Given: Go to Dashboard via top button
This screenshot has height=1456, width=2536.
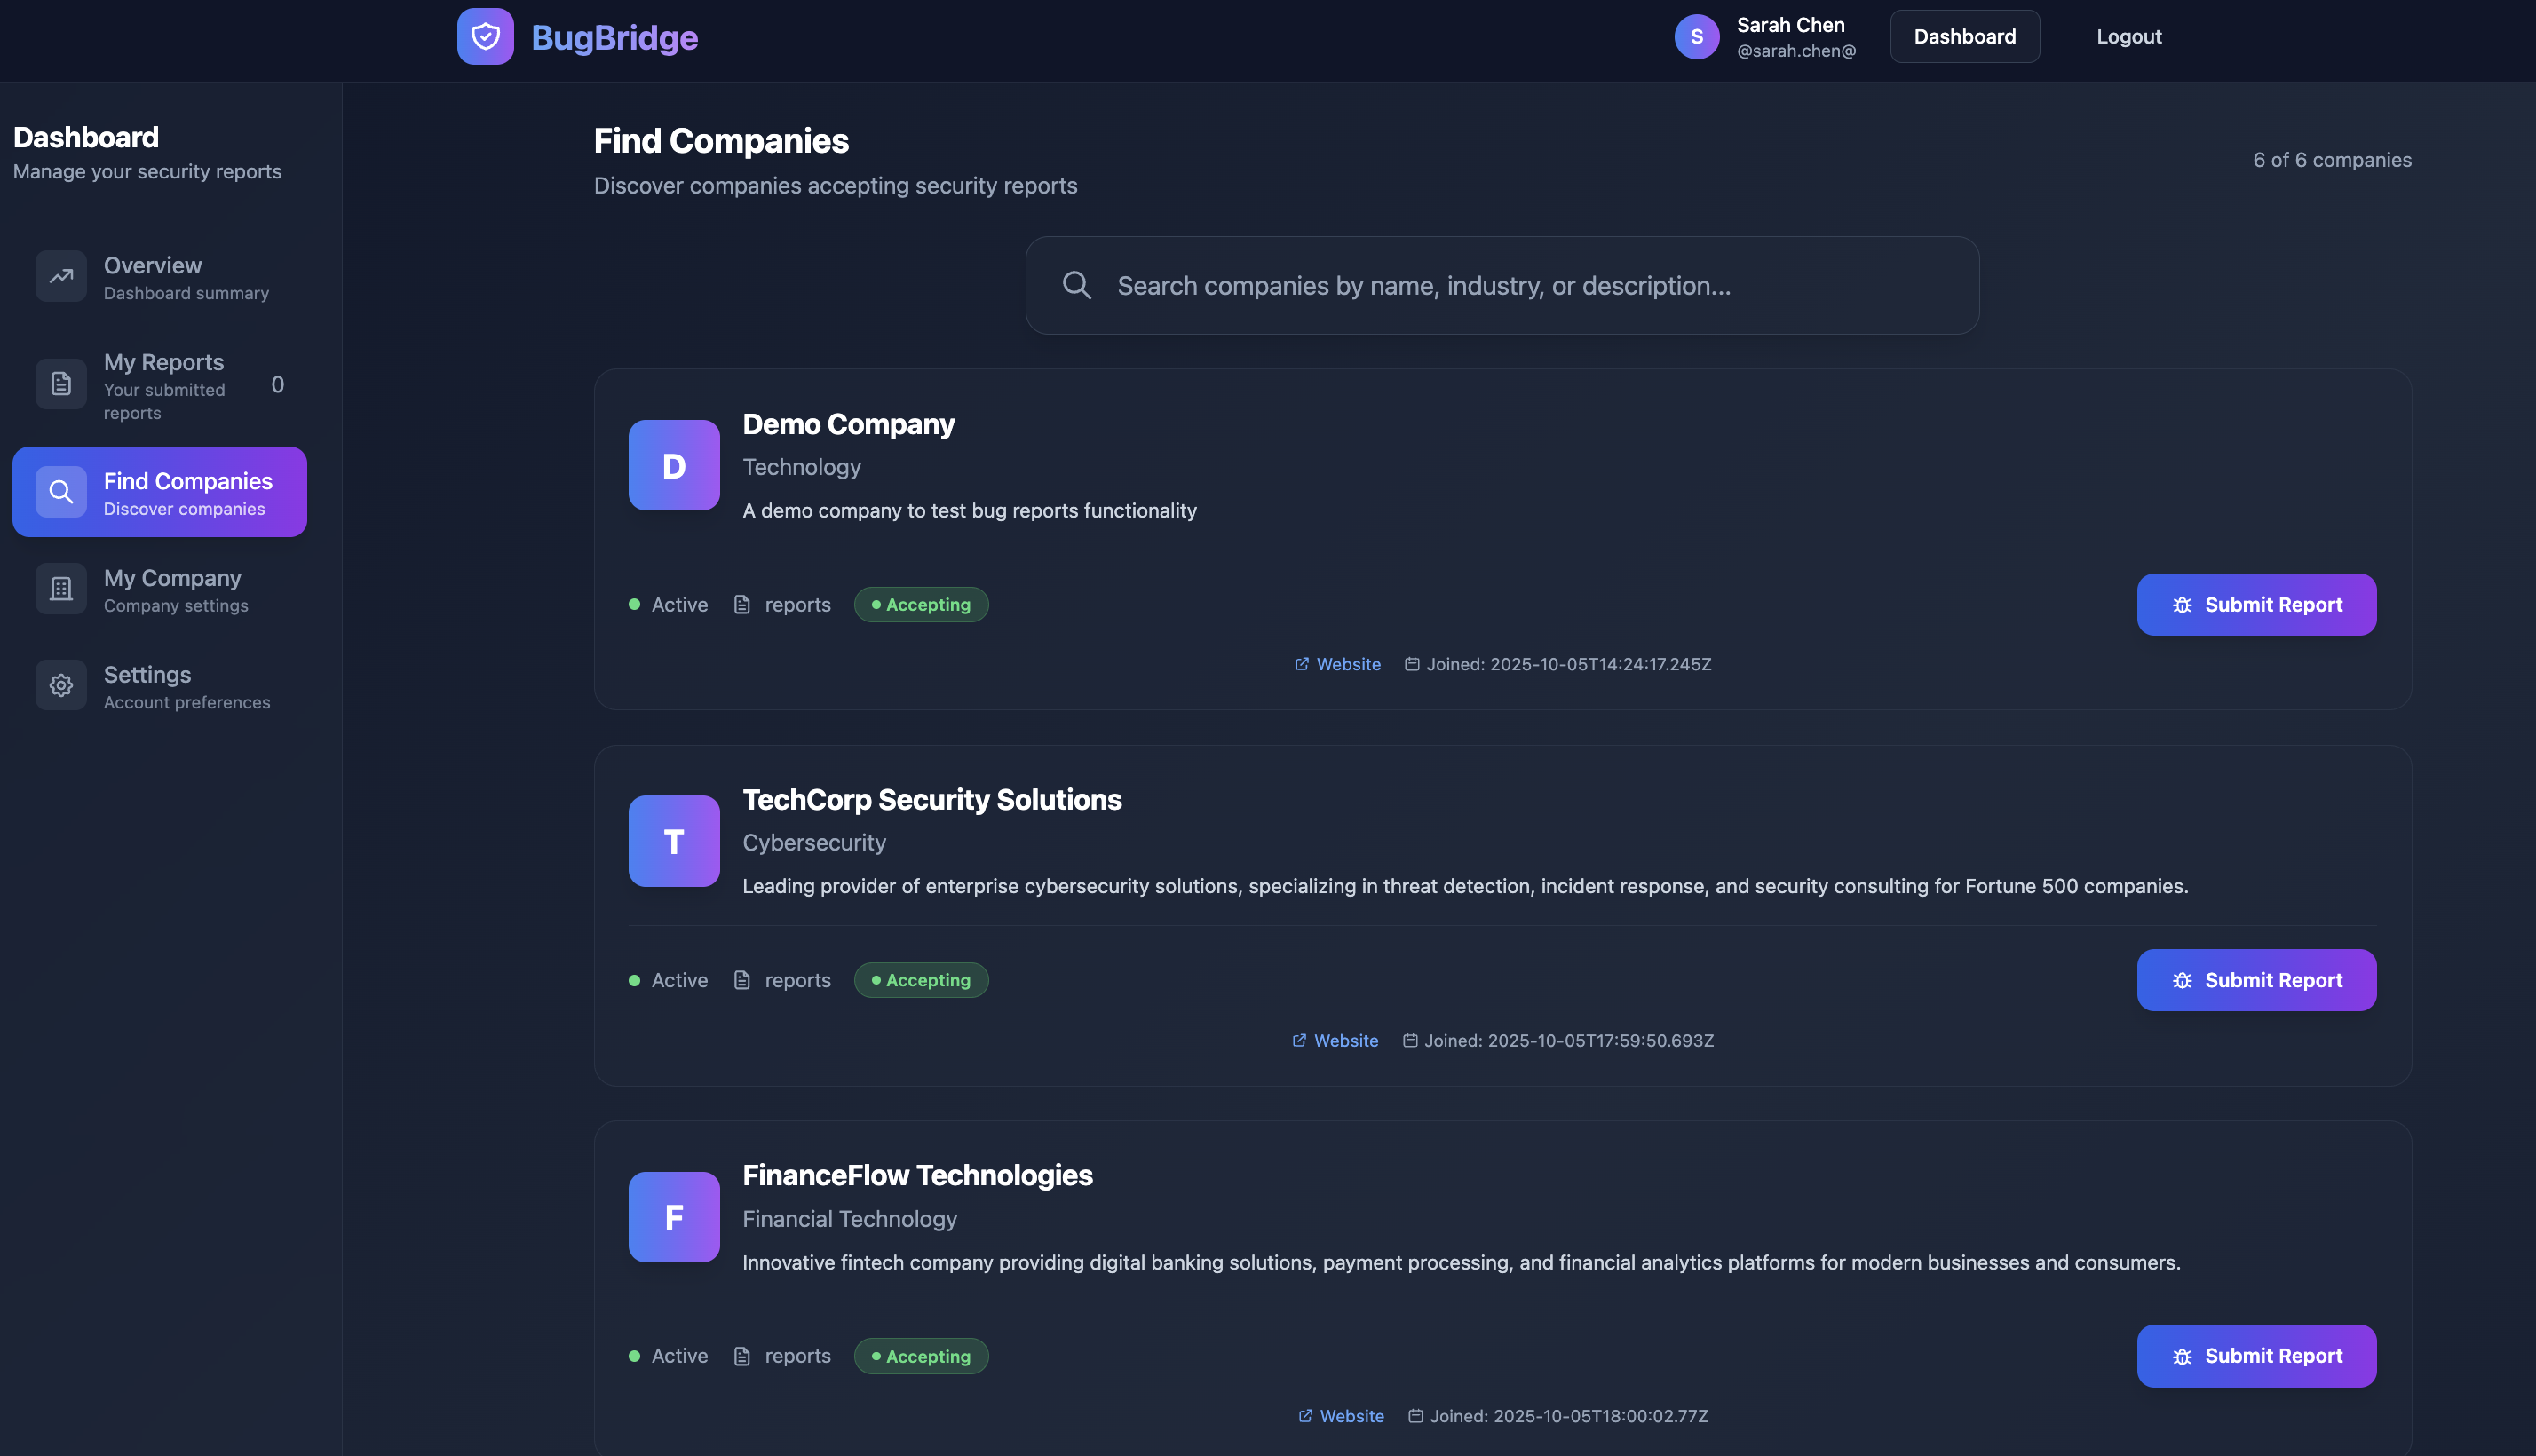Looking at the screenshot, I should tap(1964, 37).
